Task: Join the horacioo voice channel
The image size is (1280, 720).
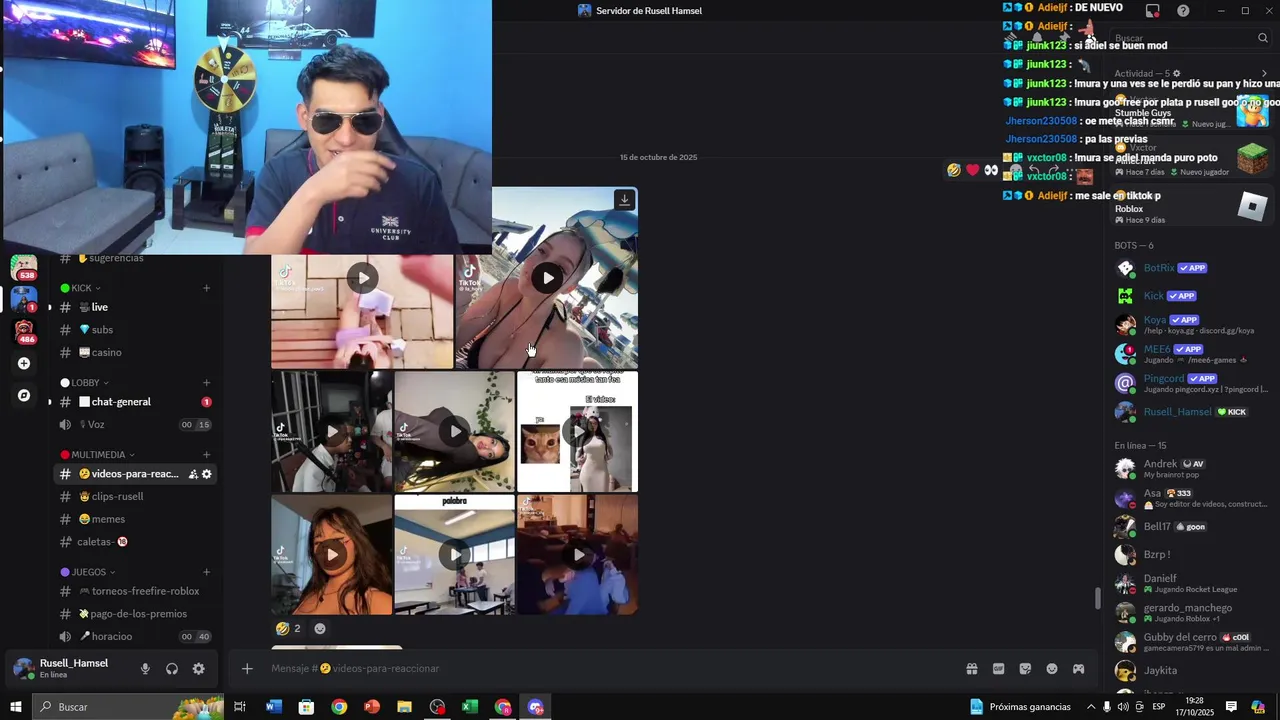Action: (x=135, y=637)
